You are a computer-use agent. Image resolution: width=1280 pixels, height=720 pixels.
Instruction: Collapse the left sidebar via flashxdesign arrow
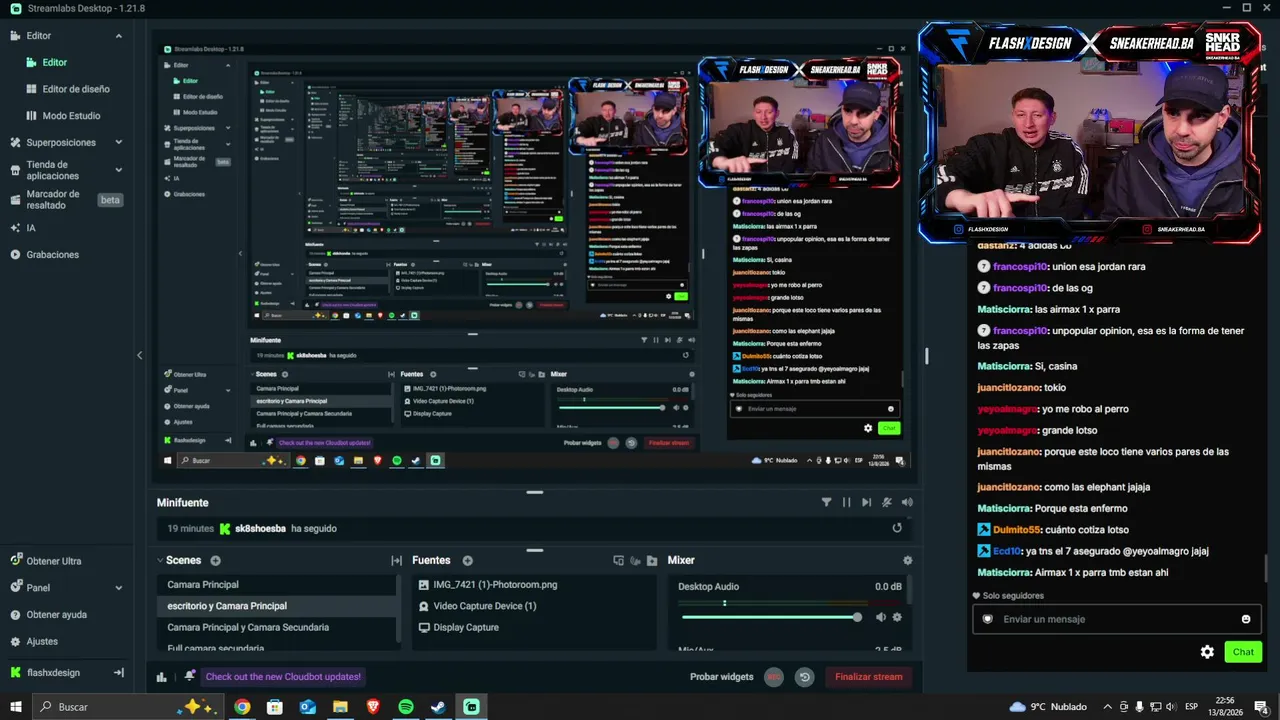(x=119, y=673)
